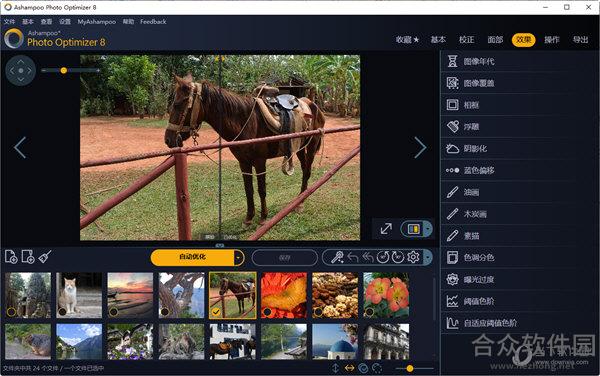
Task: Click the circular check icon in status bar
Action: (363, 368)
